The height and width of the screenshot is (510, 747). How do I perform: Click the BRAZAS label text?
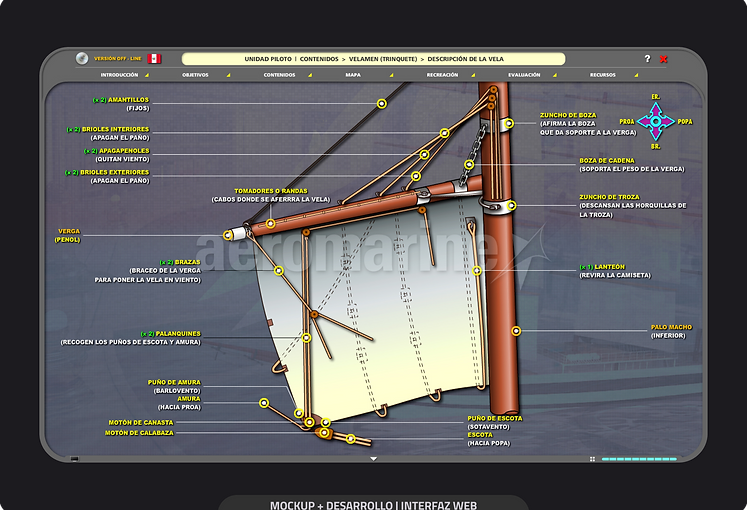pyautogui.click(x=188, y=262)
